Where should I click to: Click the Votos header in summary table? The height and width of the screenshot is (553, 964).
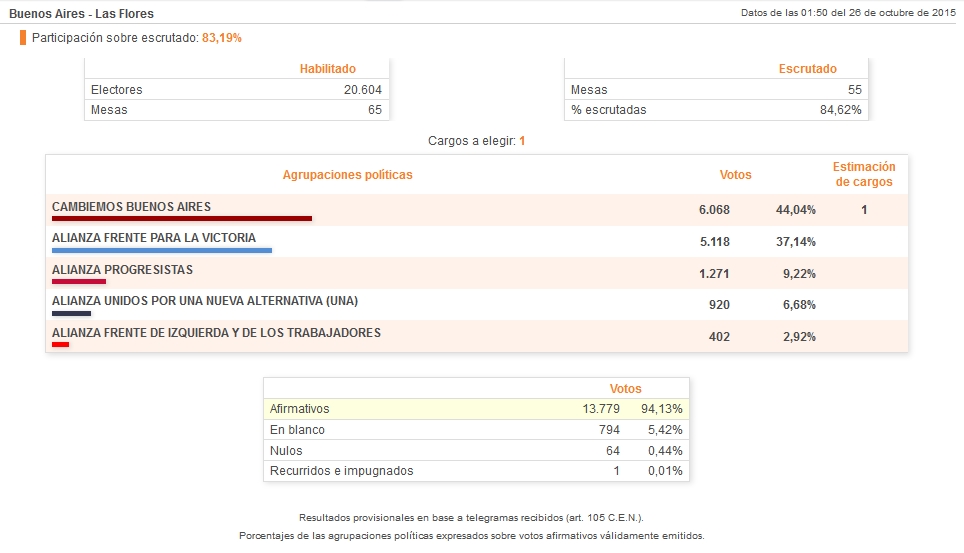click(625, 389)
